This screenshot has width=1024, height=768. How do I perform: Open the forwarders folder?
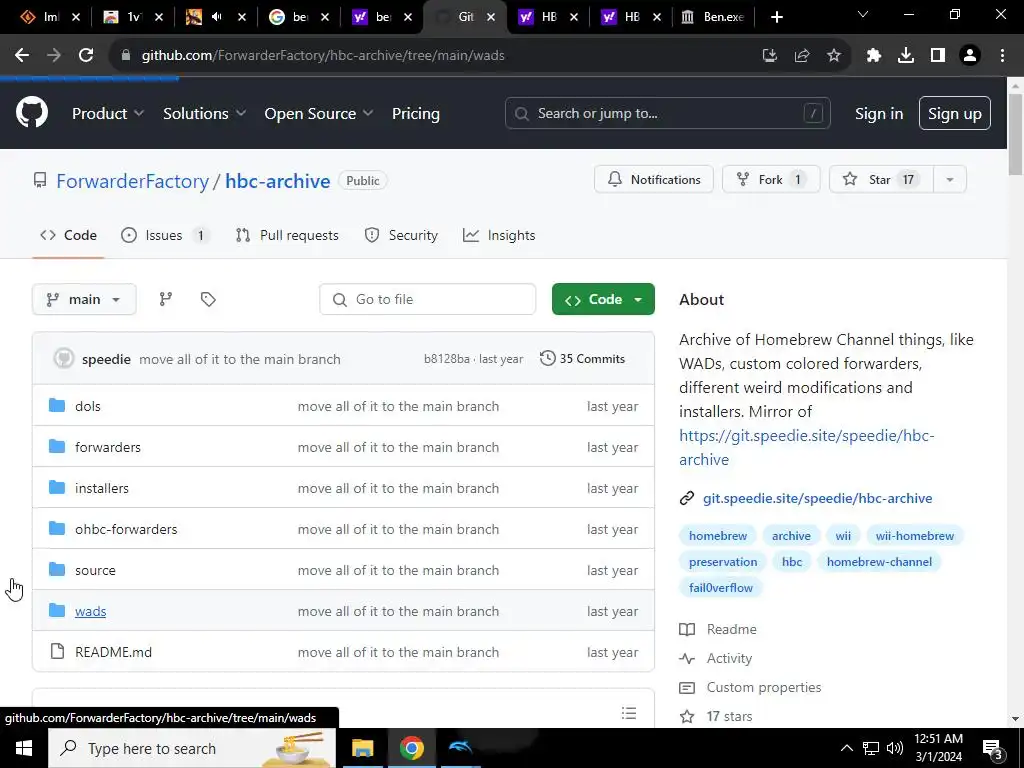pos(108,447)
